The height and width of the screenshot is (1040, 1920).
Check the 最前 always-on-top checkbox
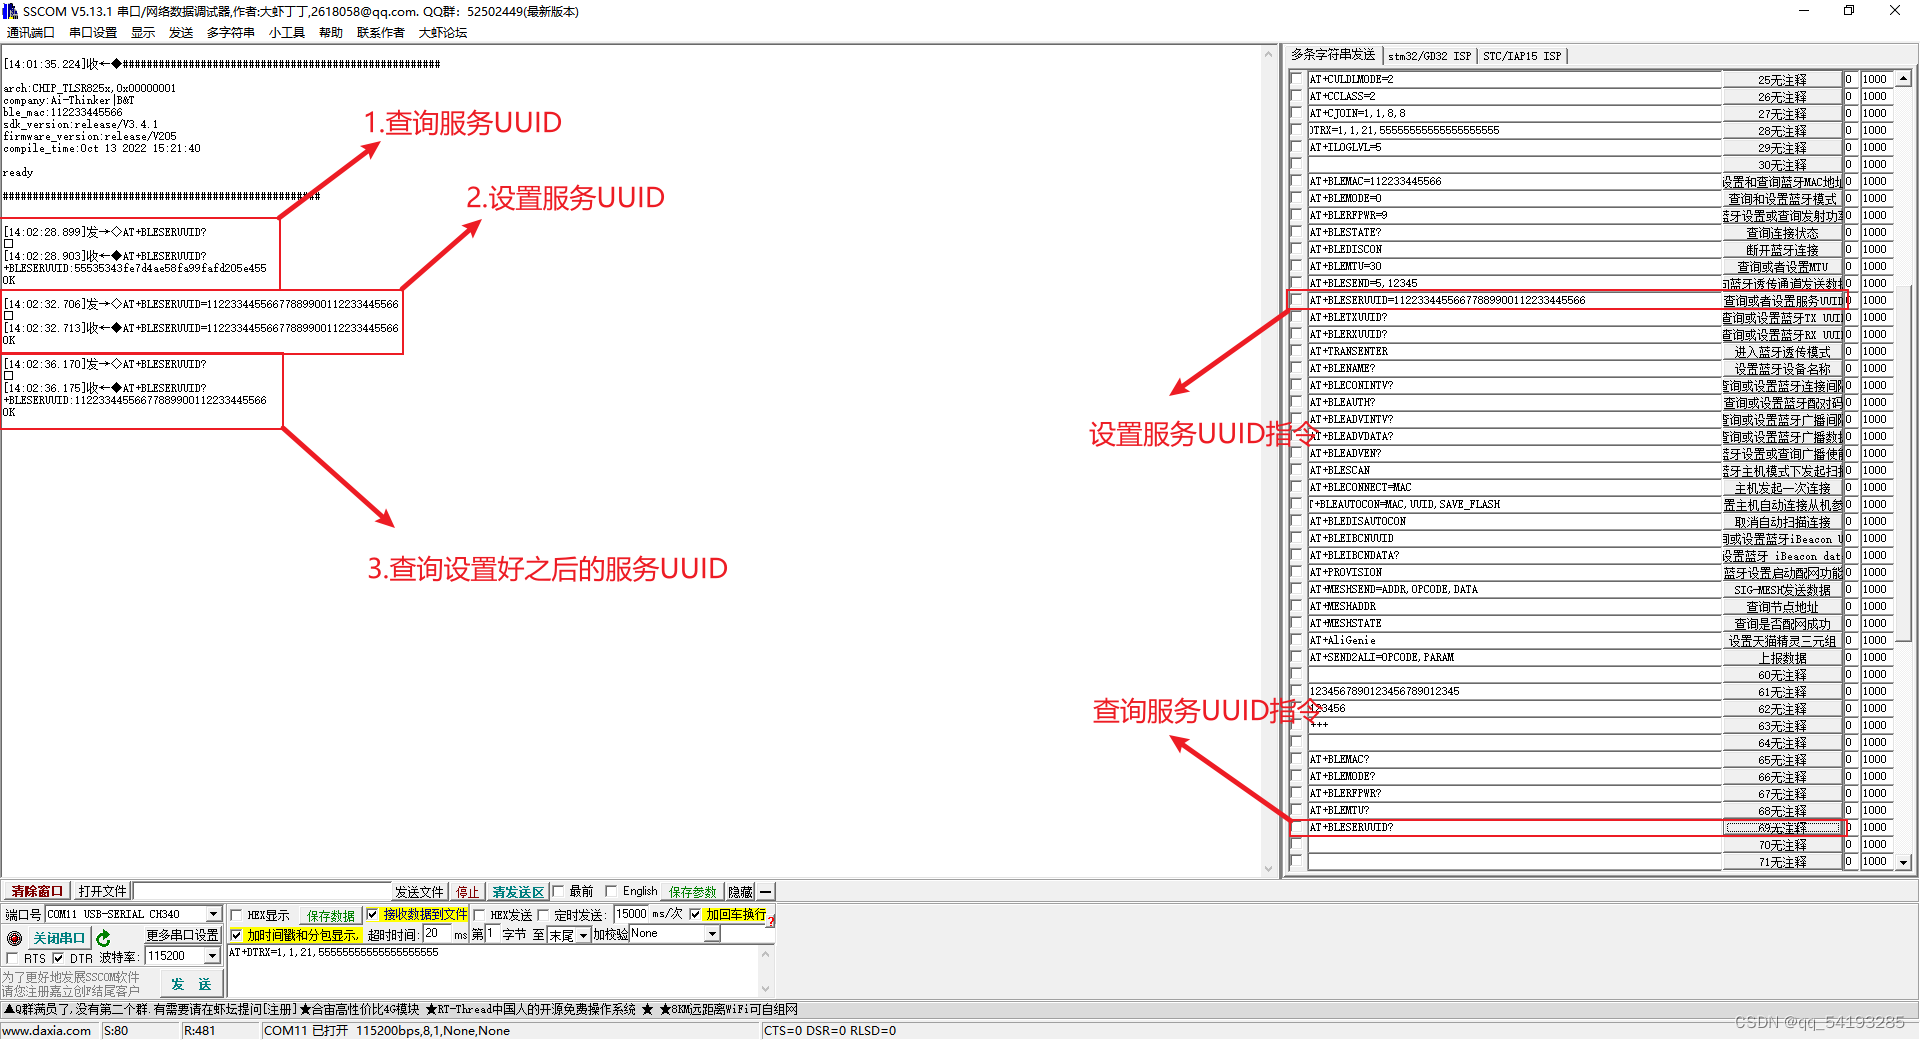tap(559, 891)
